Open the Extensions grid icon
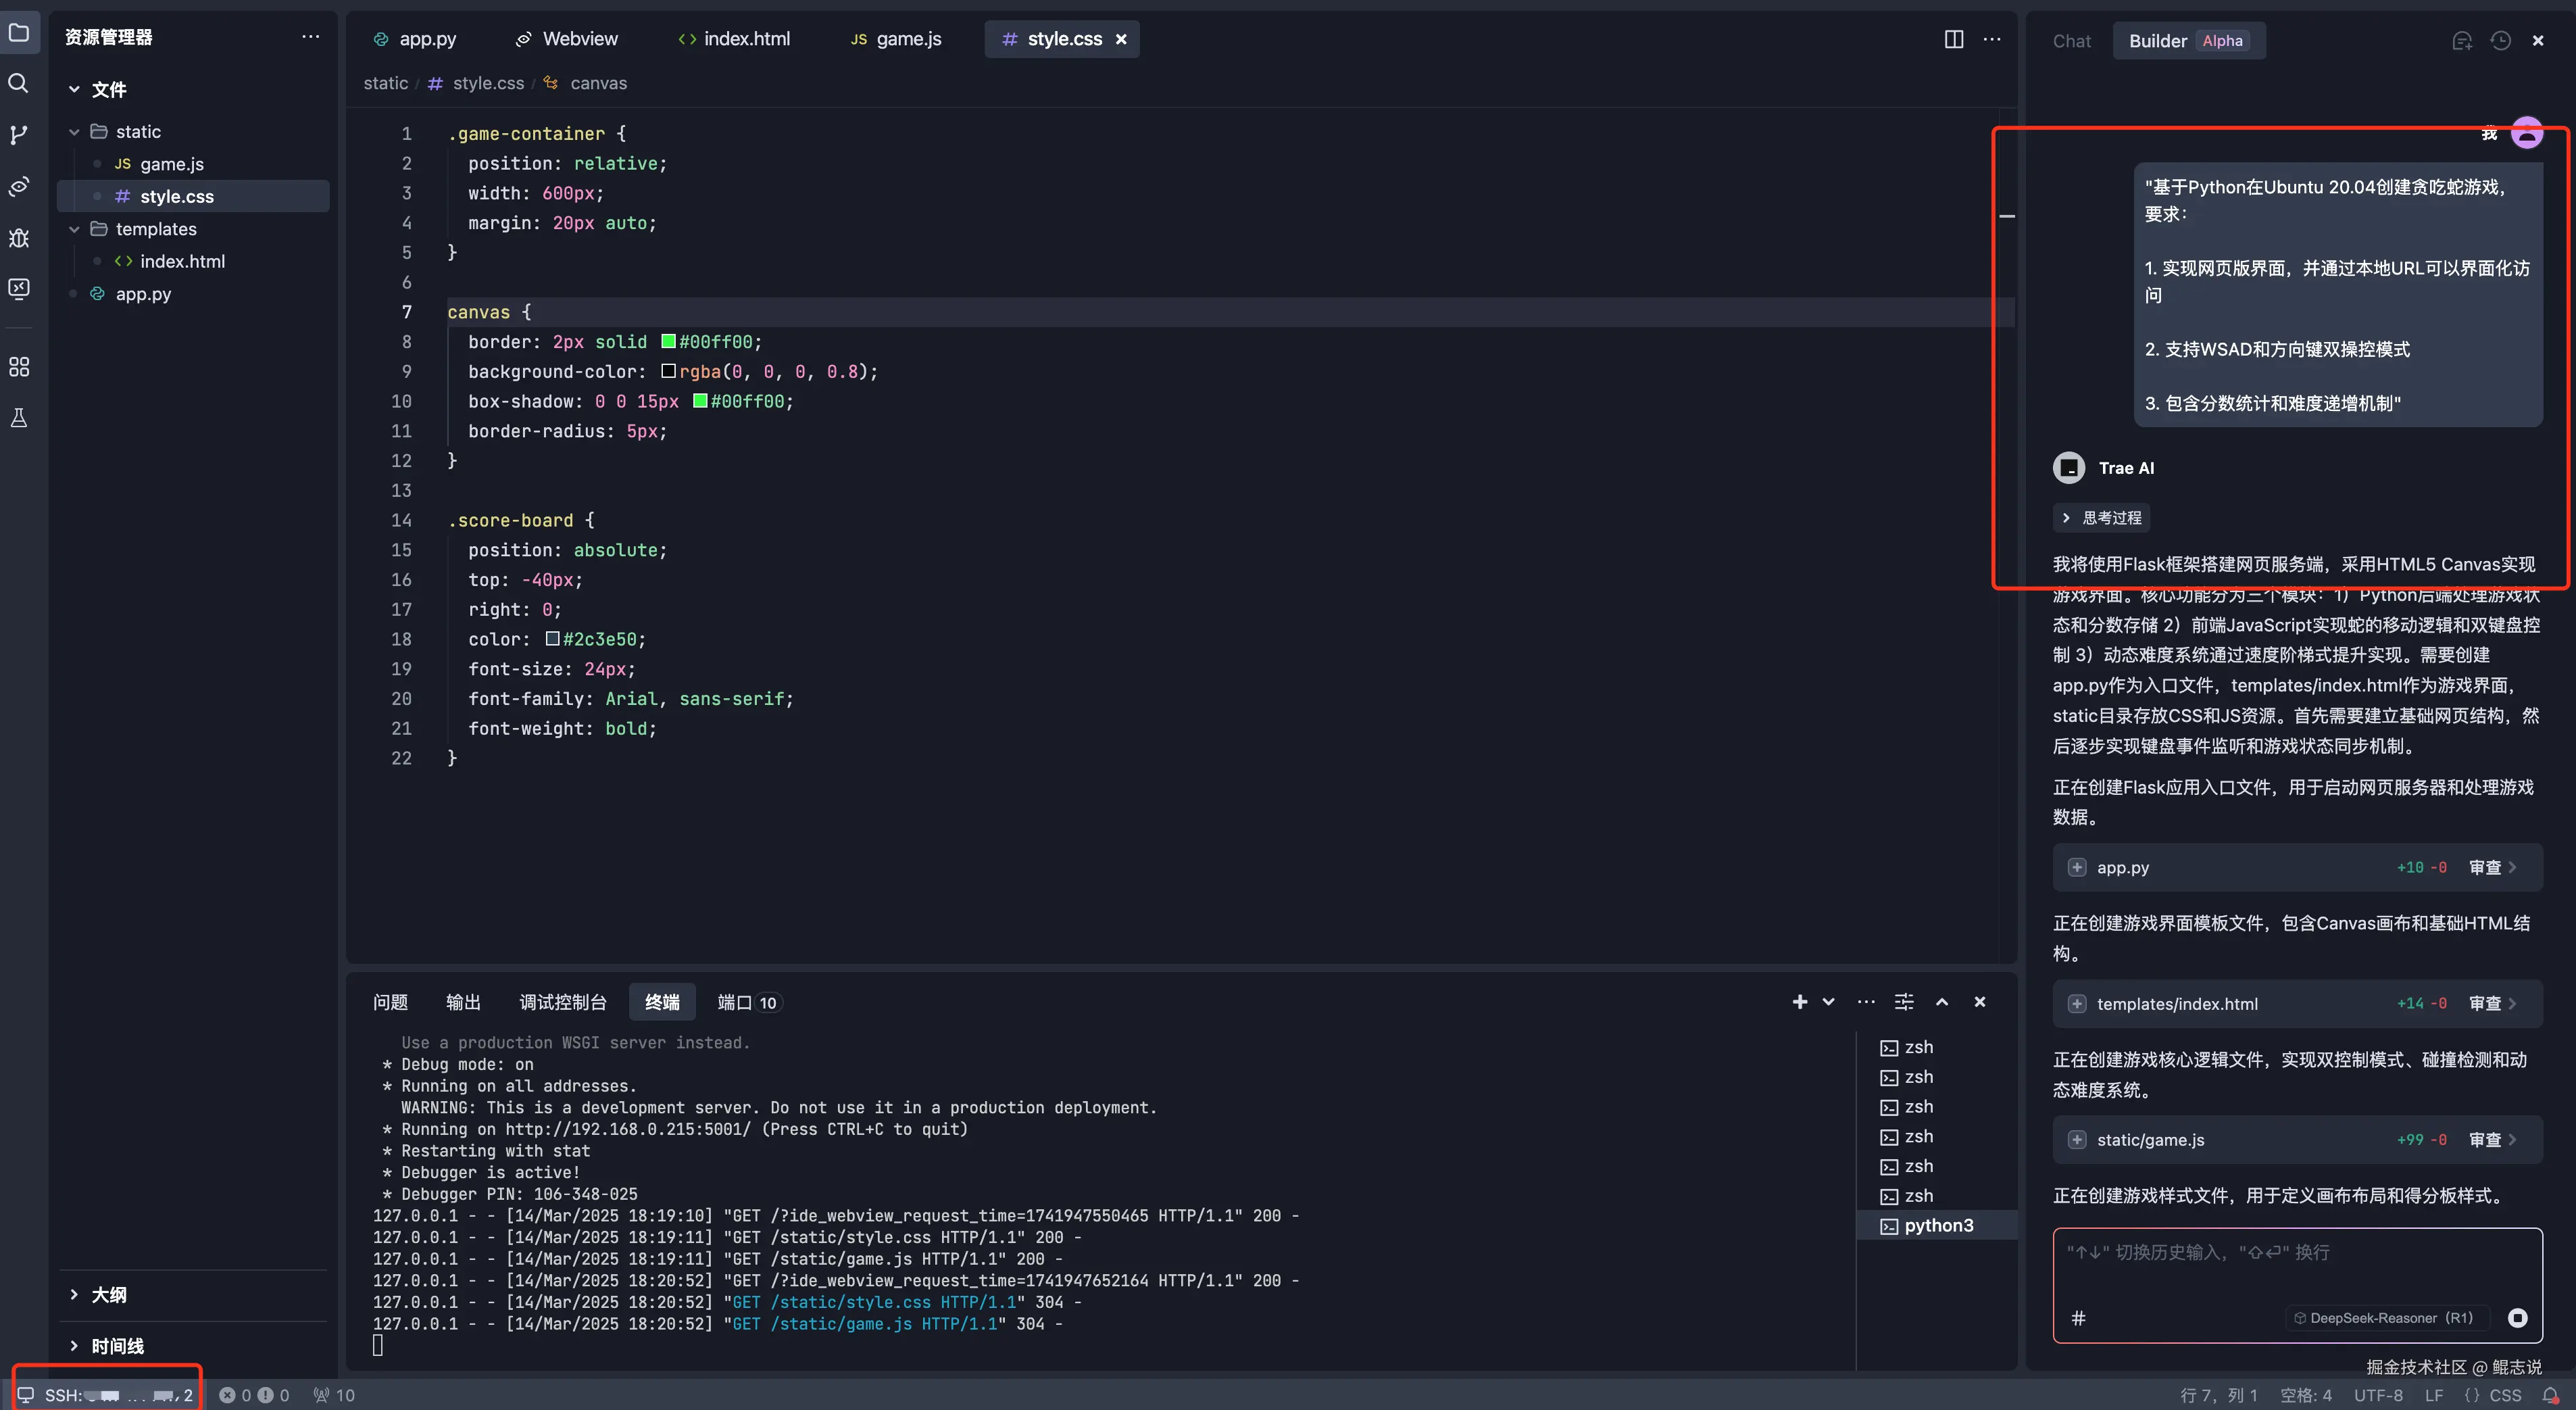 (19, 367)
